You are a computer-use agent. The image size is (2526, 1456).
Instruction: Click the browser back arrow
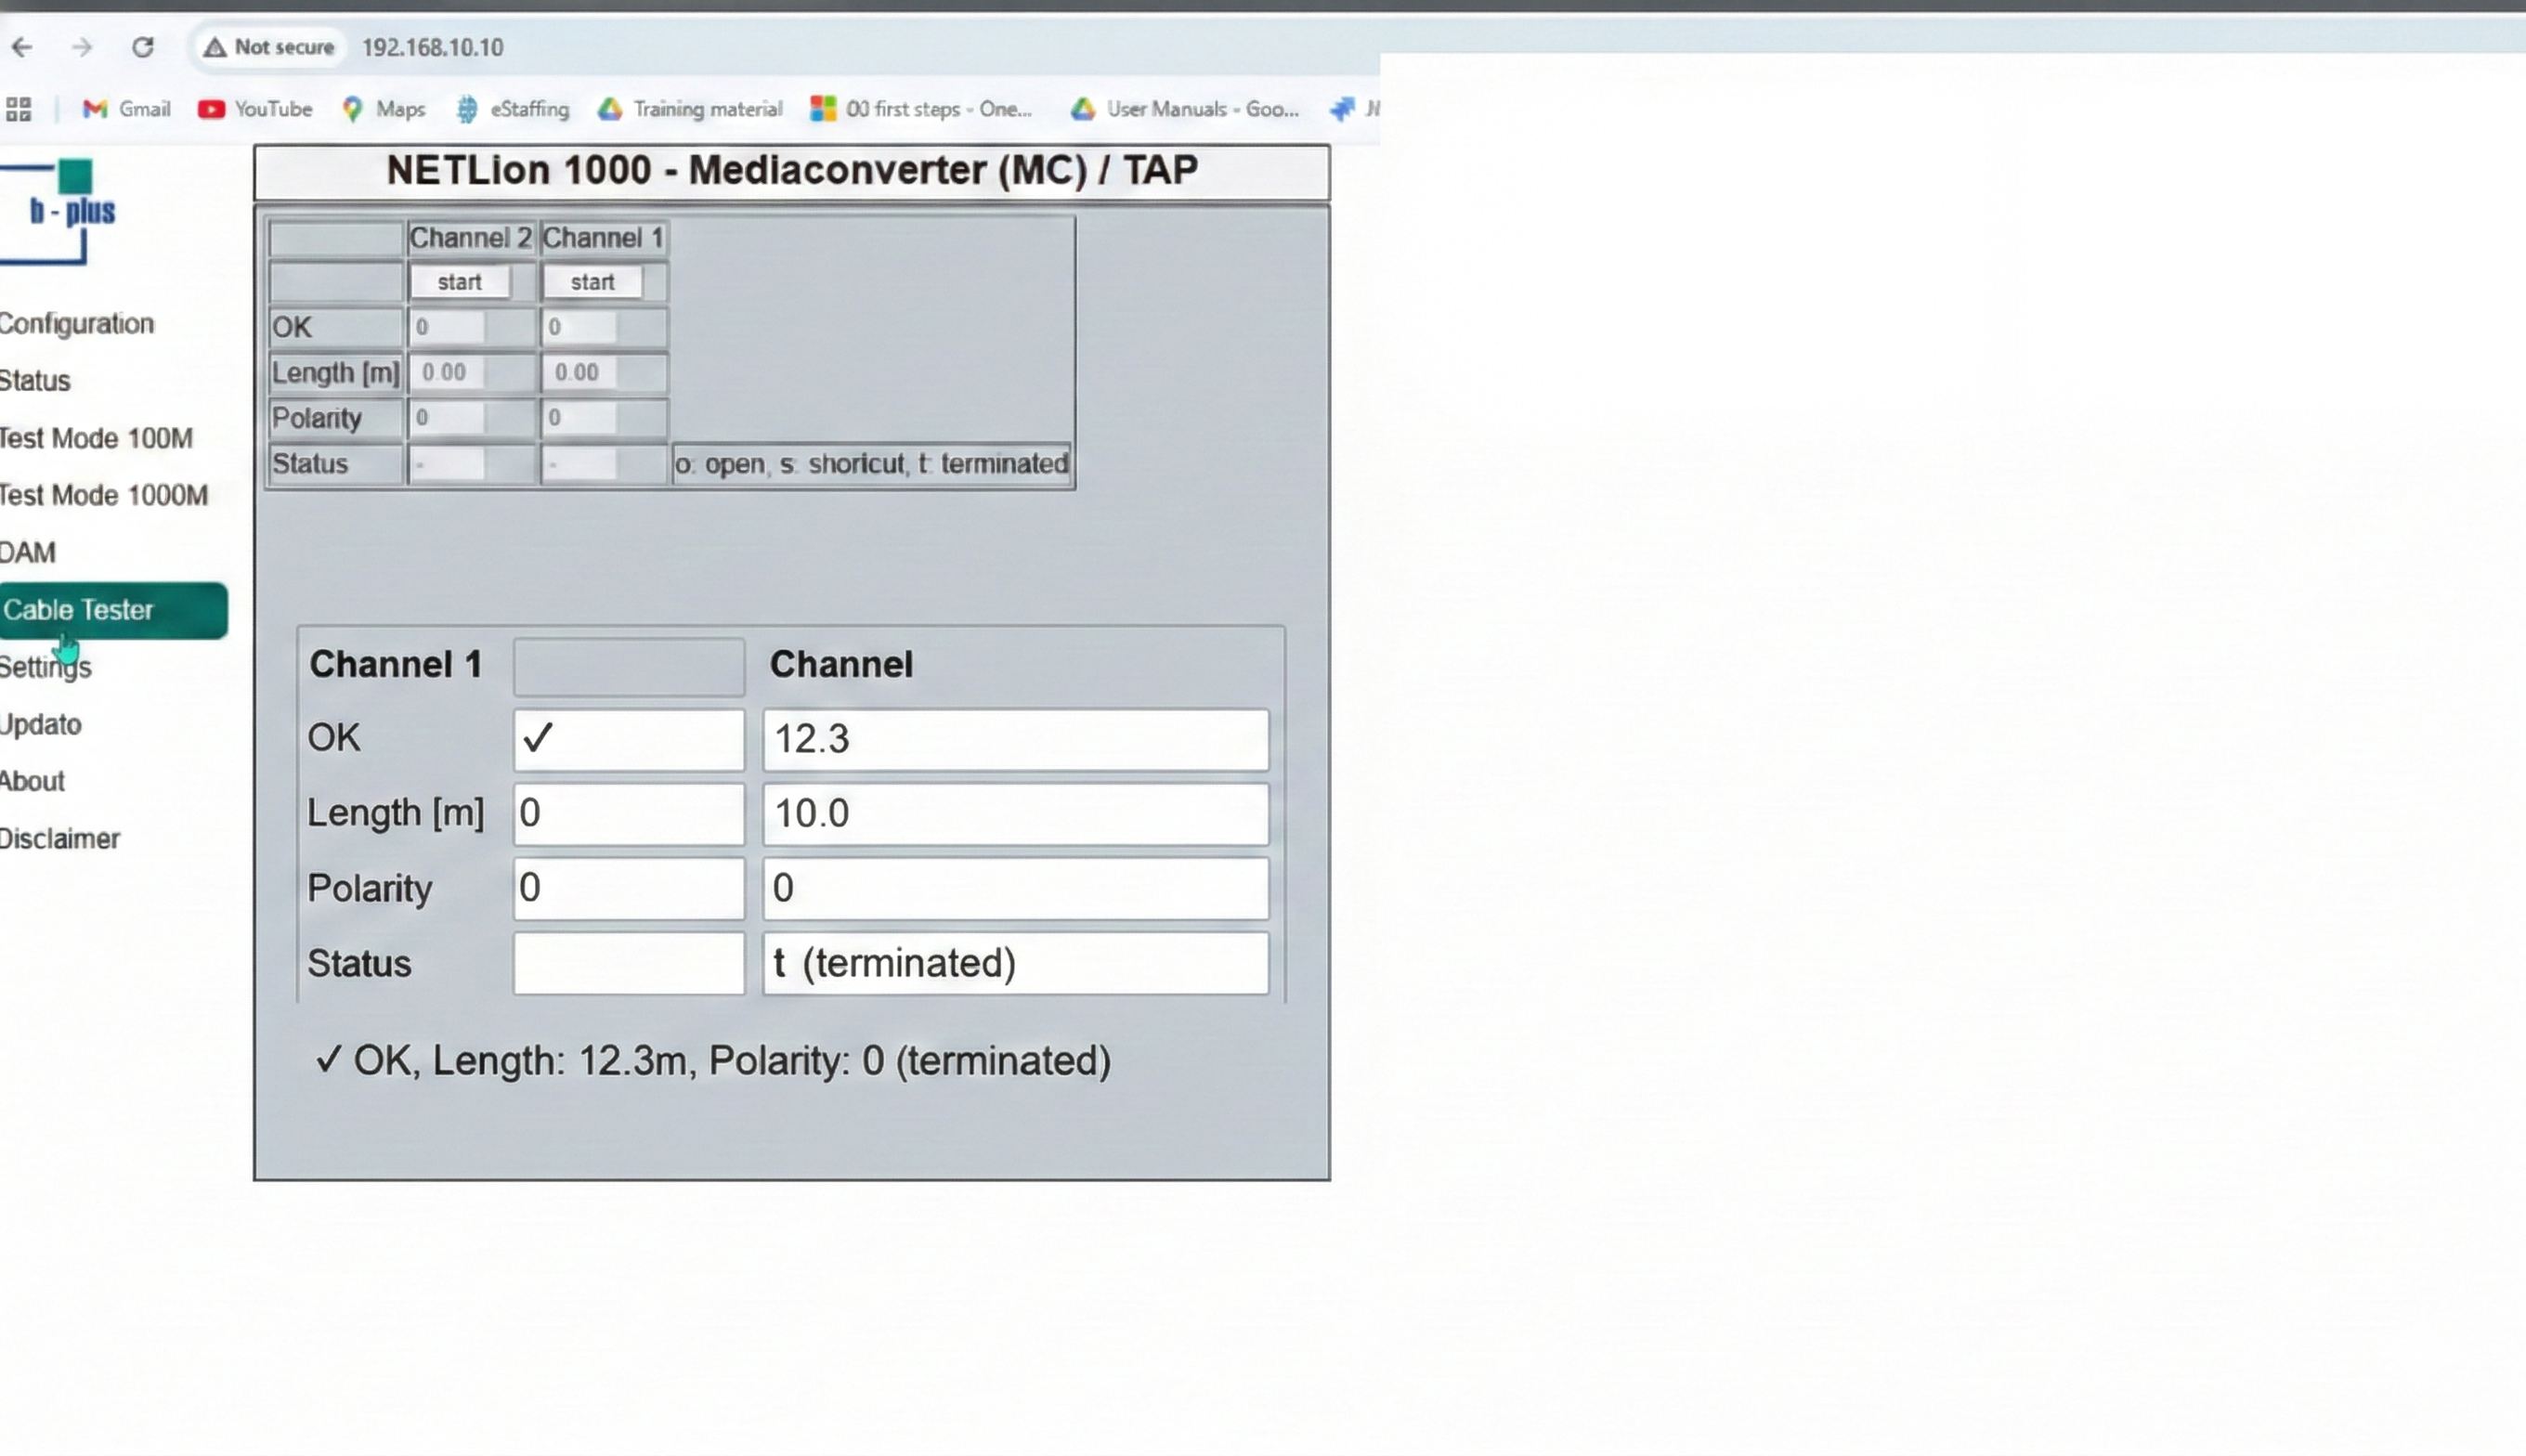pyautogui.click(x=22, y=47)
